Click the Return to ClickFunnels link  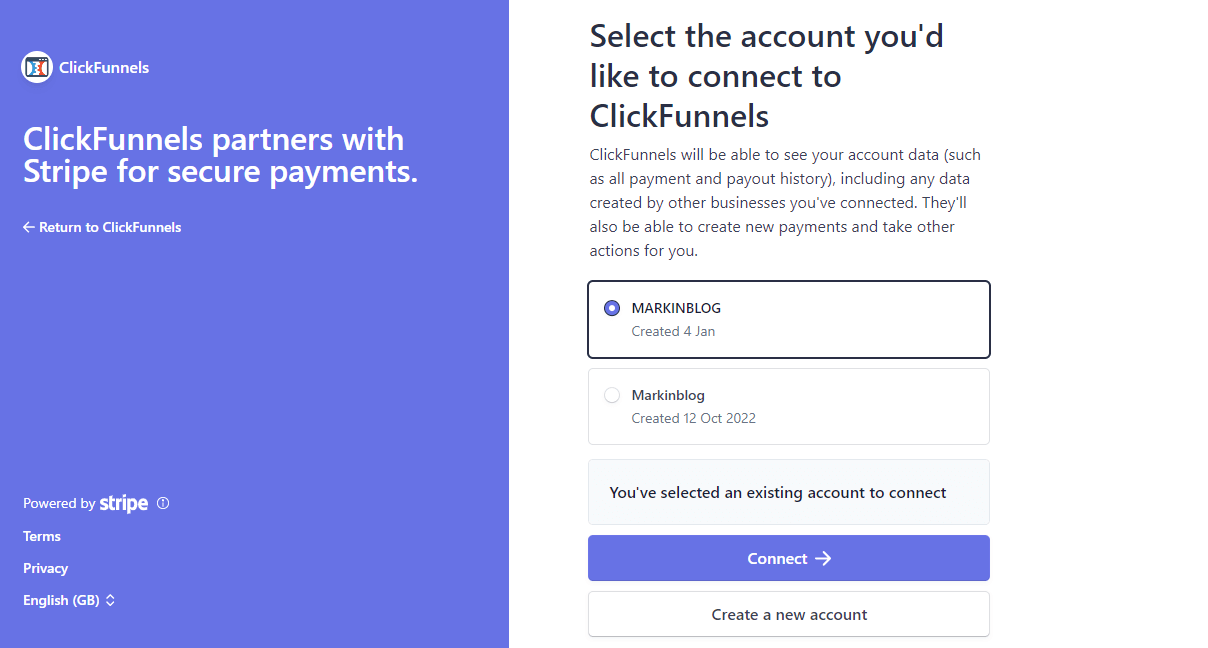pos(101,226)
